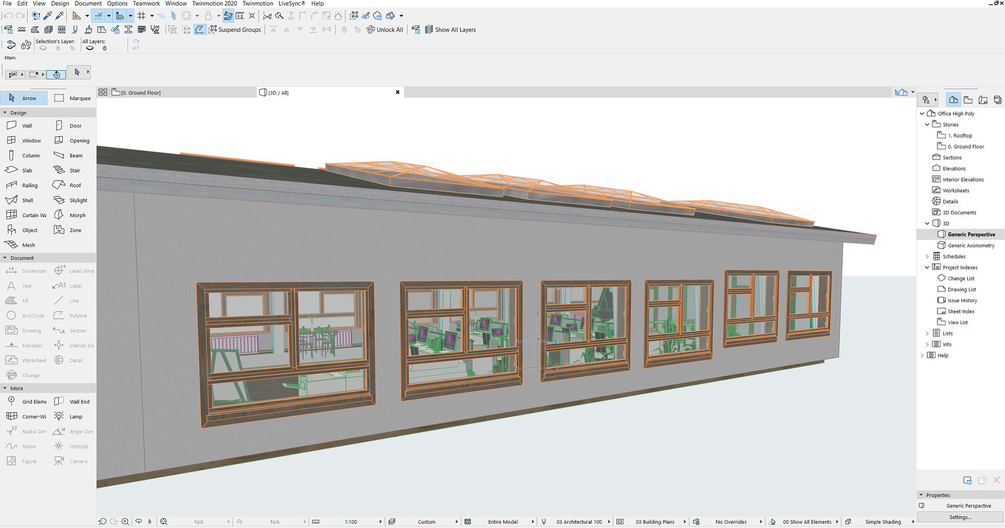The image size is (1005, 528).
Task: Click the Pick Up Parameters eyedropper icon
Action: click(47, 15)
